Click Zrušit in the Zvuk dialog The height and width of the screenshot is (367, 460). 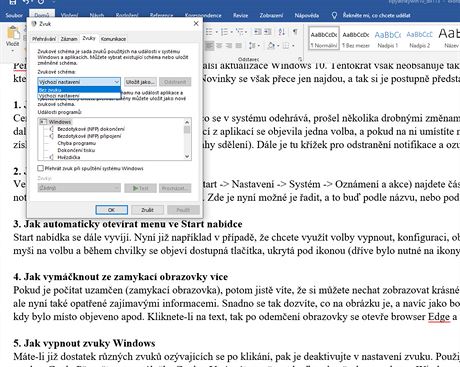[x=147, y=210]
